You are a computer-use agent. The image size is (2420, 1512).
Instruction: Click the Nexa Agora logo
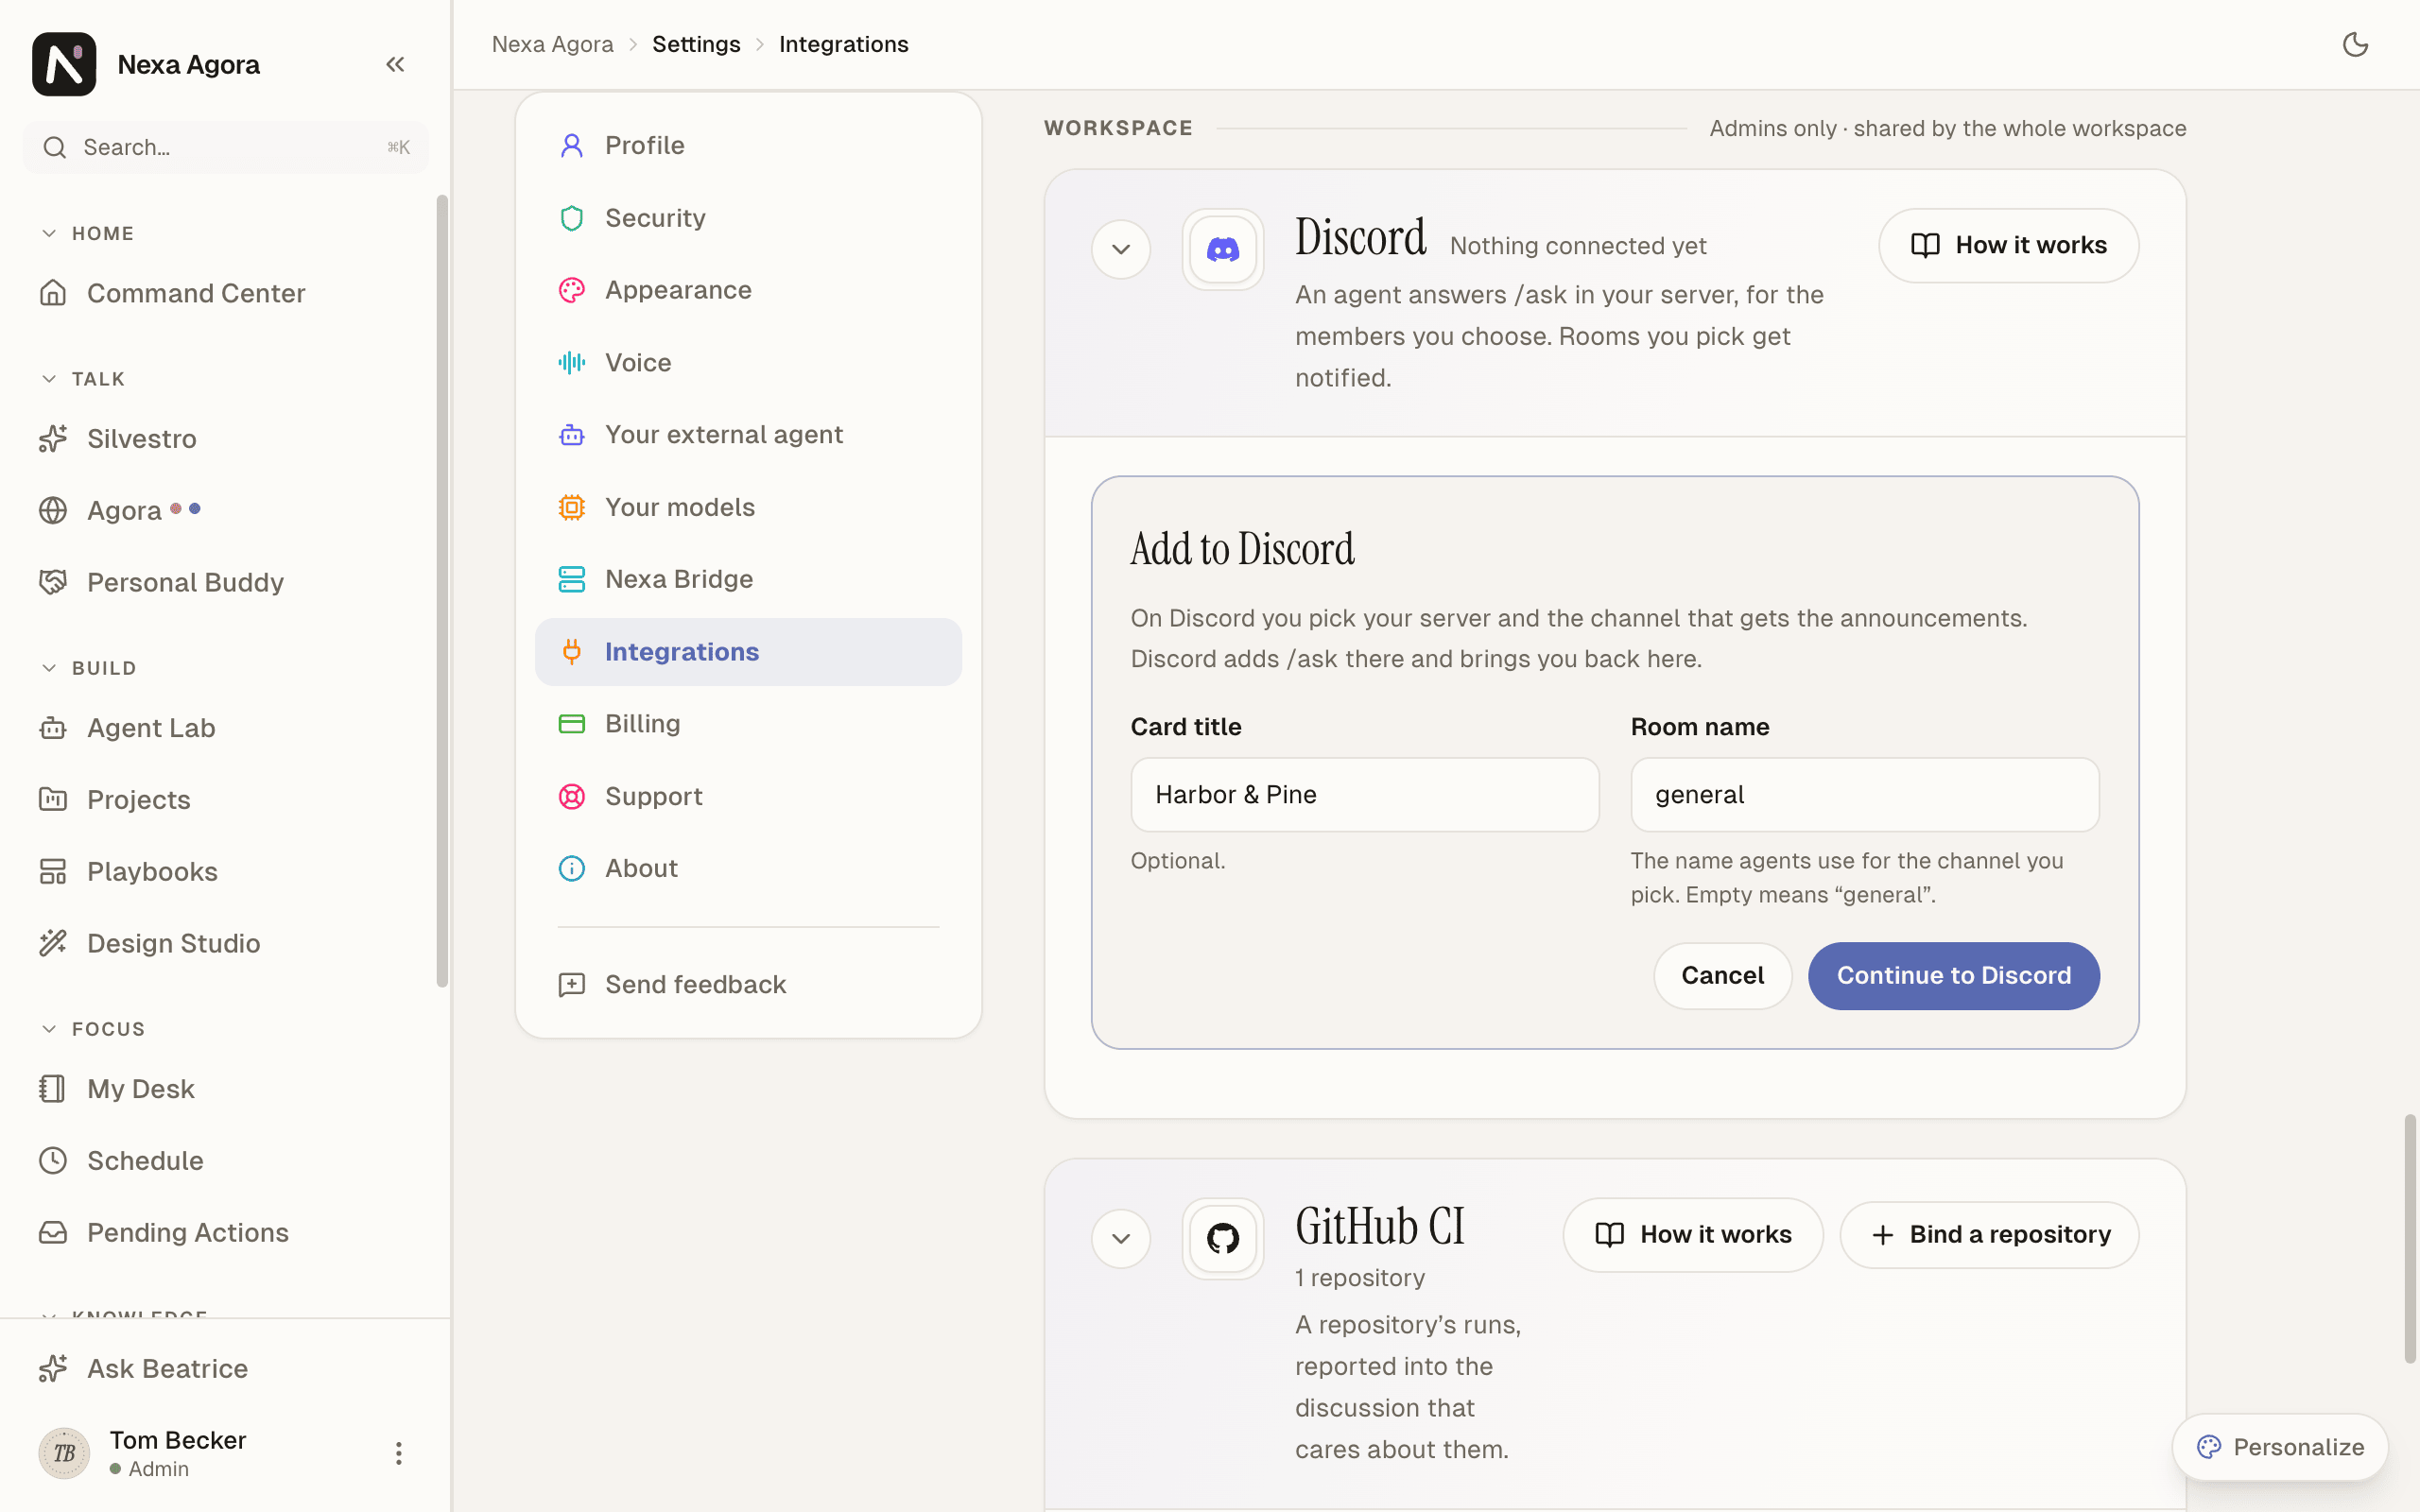[x=64, y=64]
